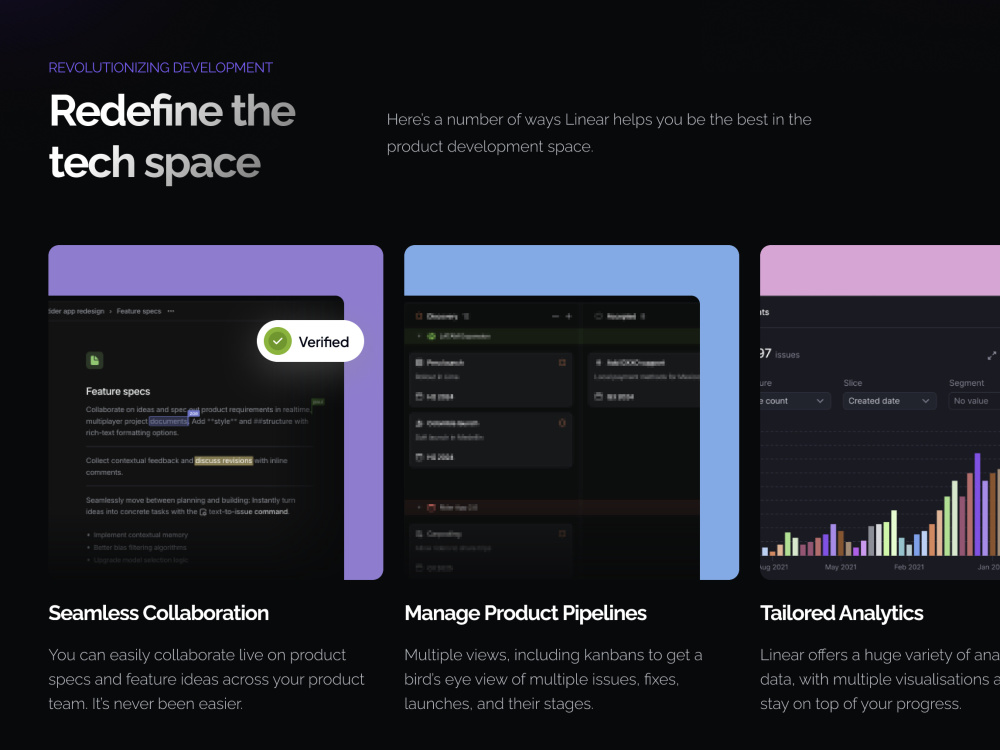Click the calendar icon on first Discovery card
Viewport: 1000px width, 750px height.
tap(419, 397)
